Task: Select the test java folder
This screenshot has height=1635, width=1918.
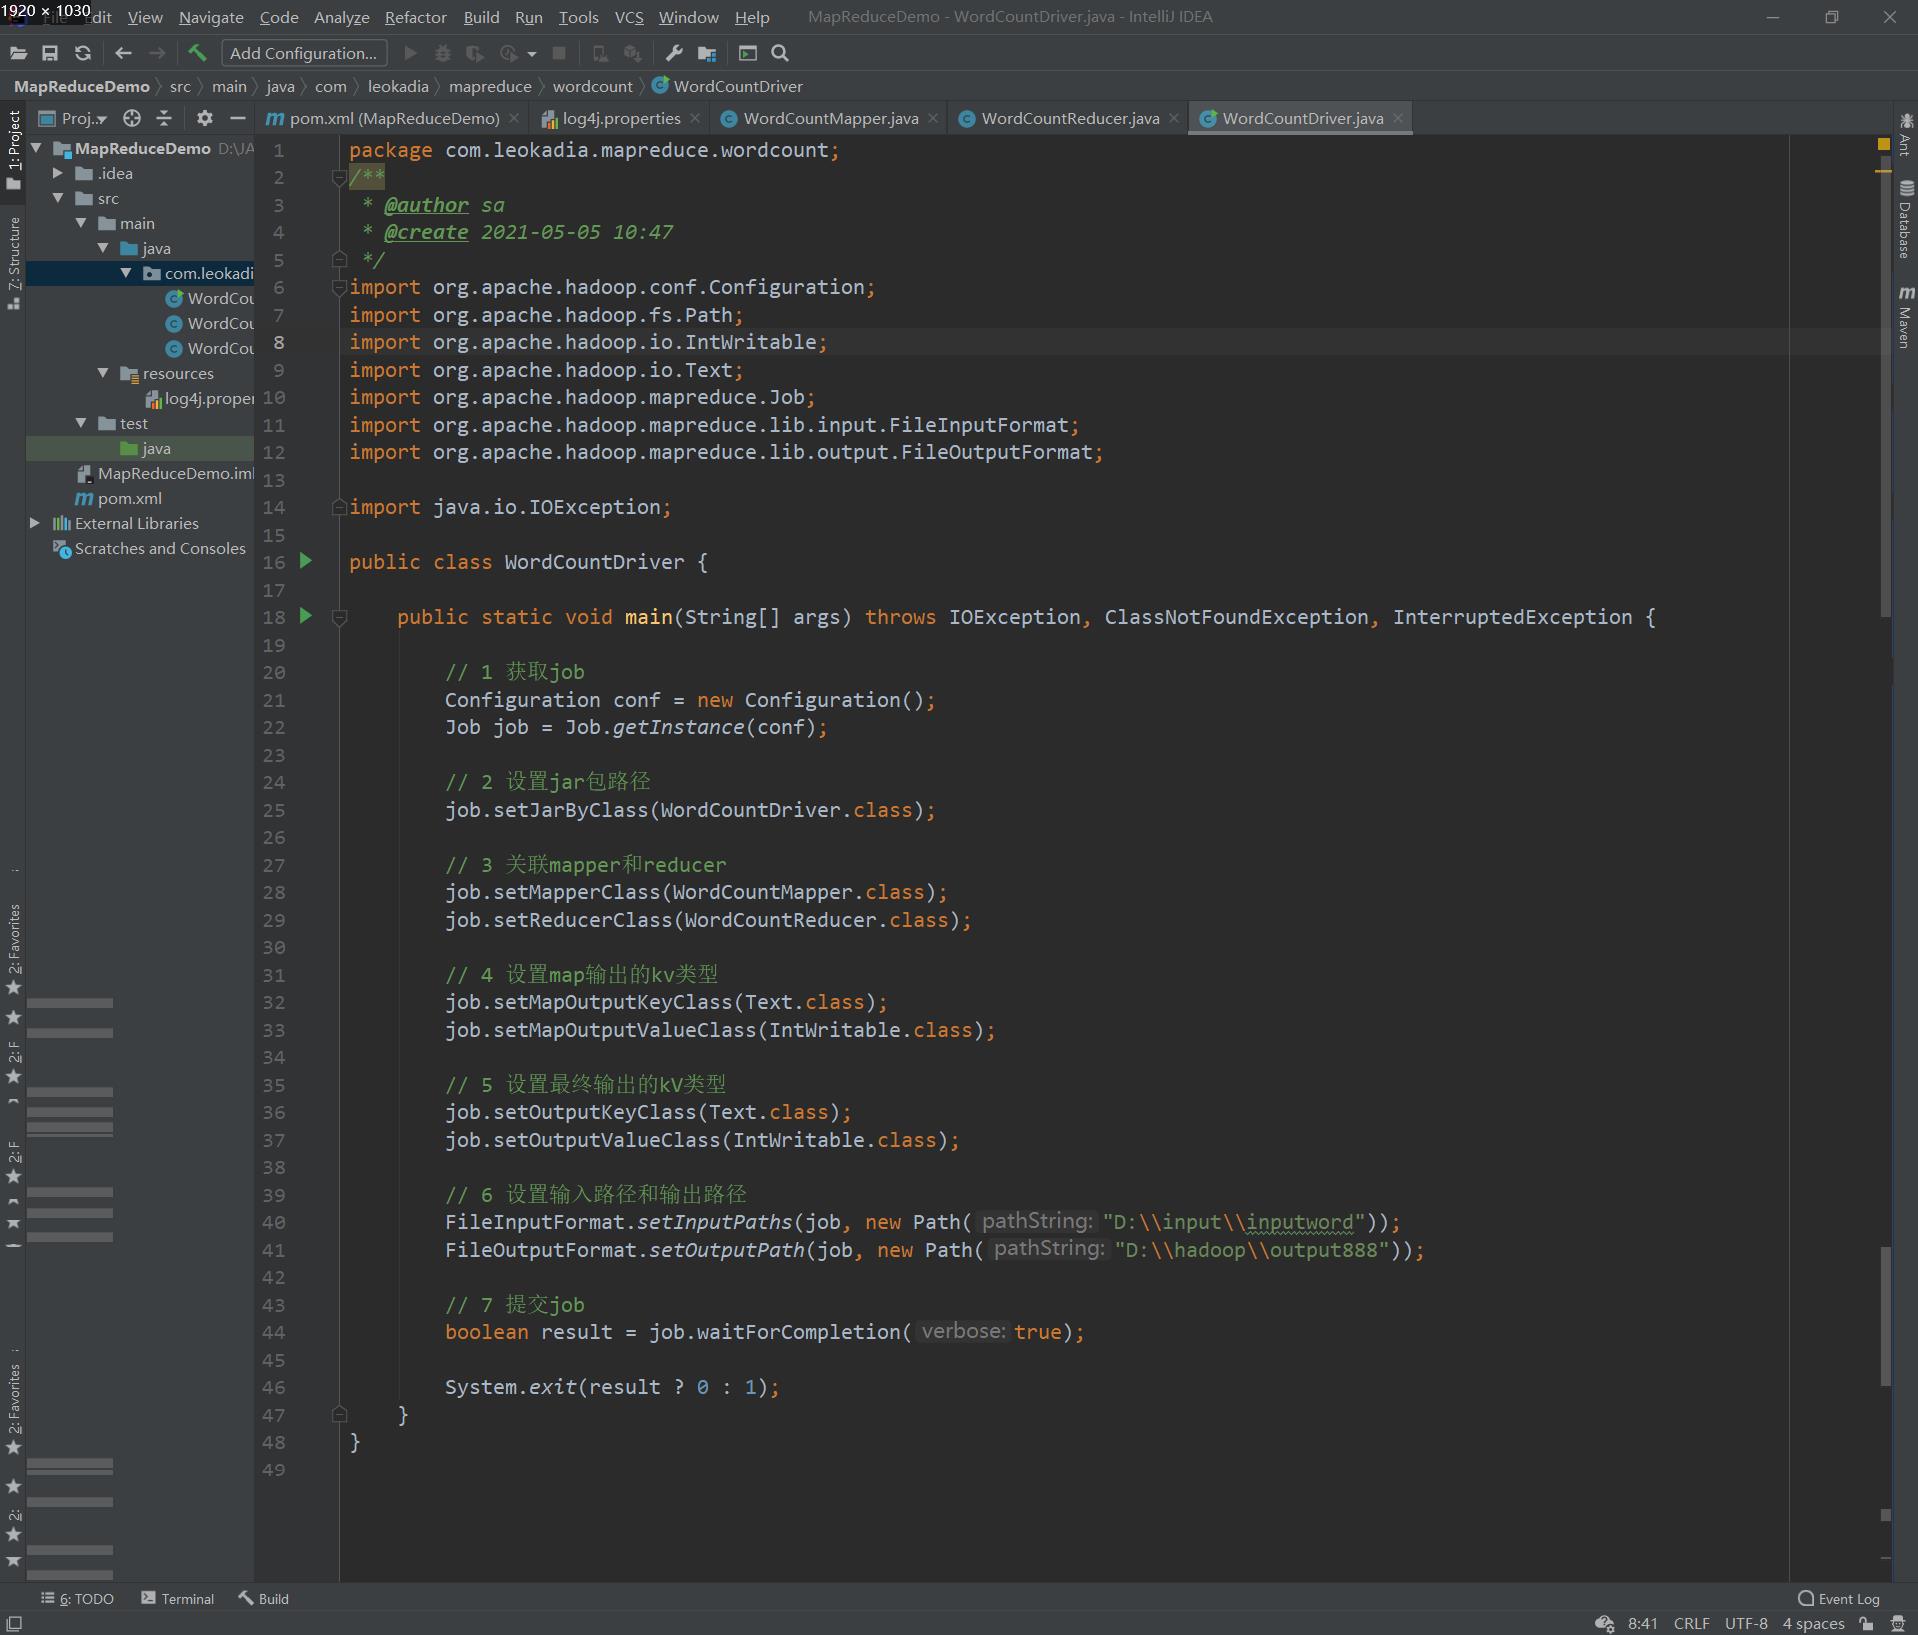Action: [x=140, y=448]
